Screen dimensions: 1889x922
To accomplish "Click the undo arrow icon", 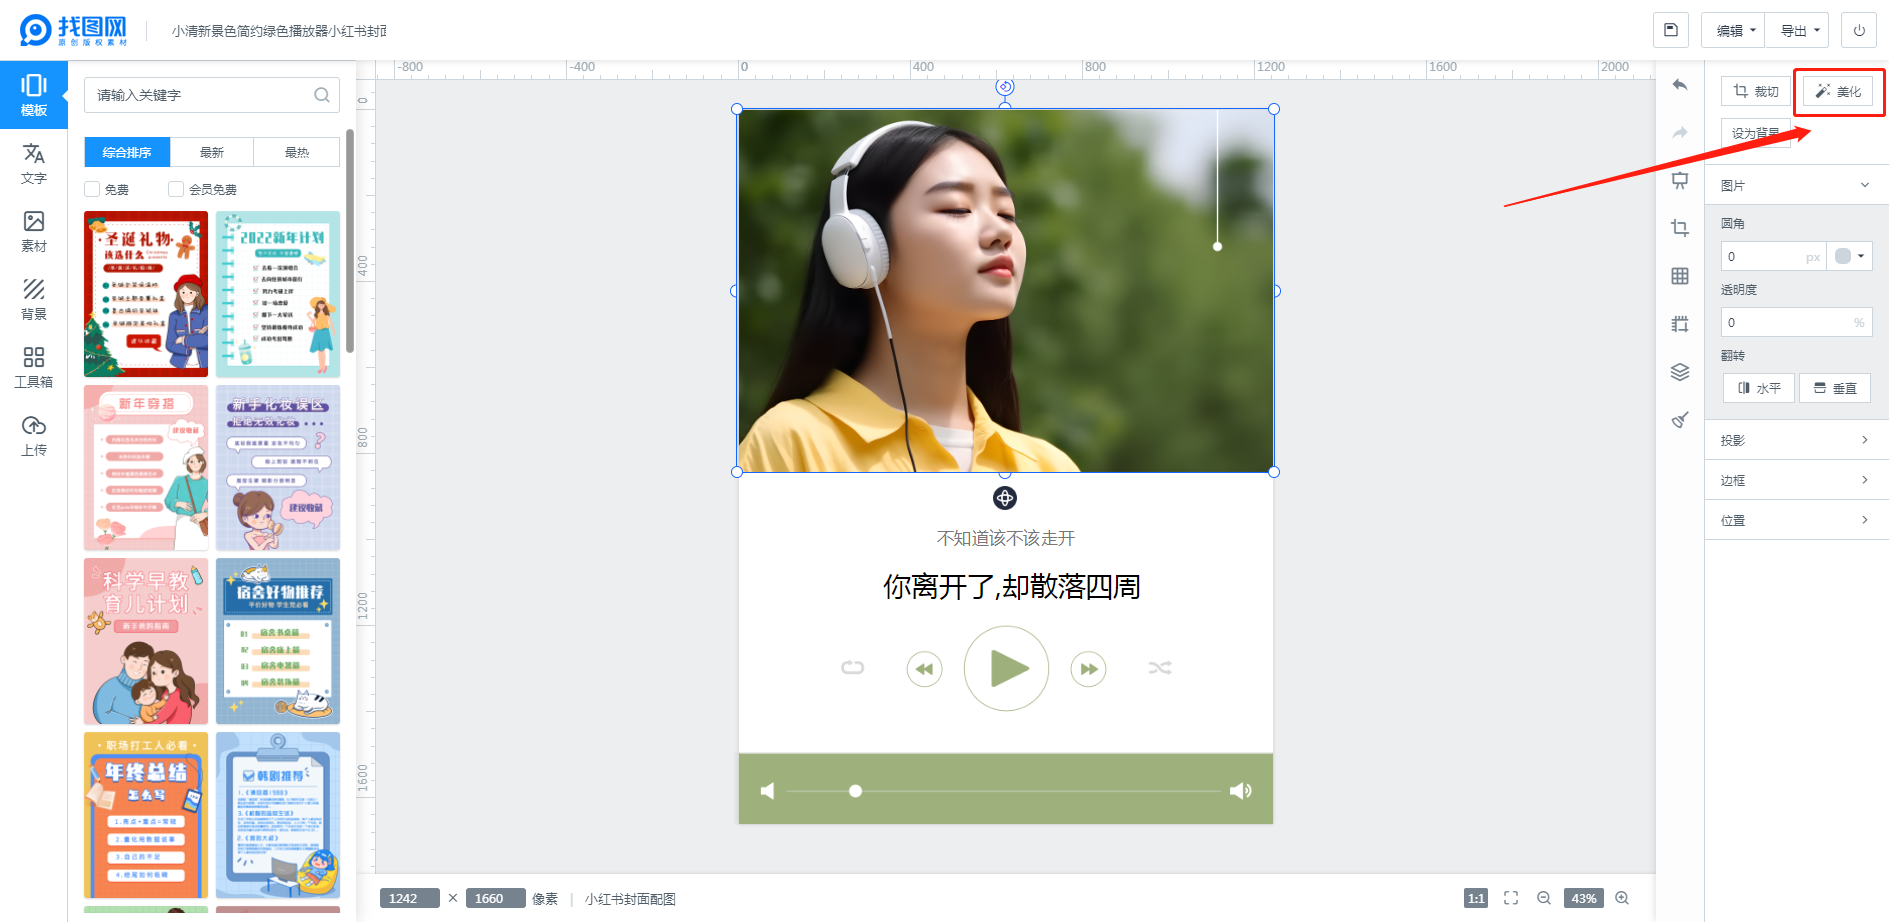I will click(1680, 85).
